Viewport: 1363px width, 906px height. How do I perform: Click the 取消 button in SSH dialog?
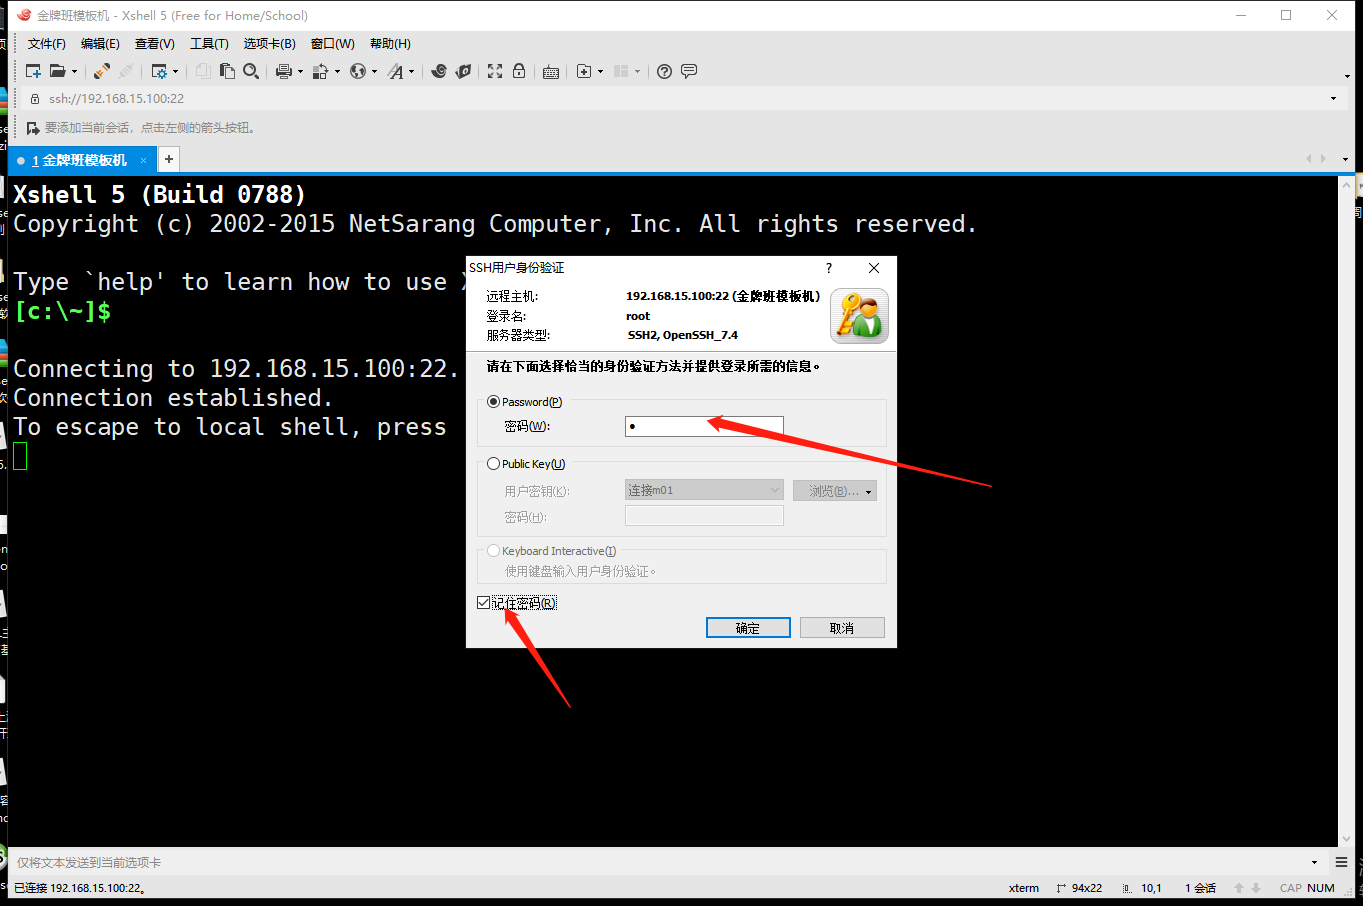point(842,628)
